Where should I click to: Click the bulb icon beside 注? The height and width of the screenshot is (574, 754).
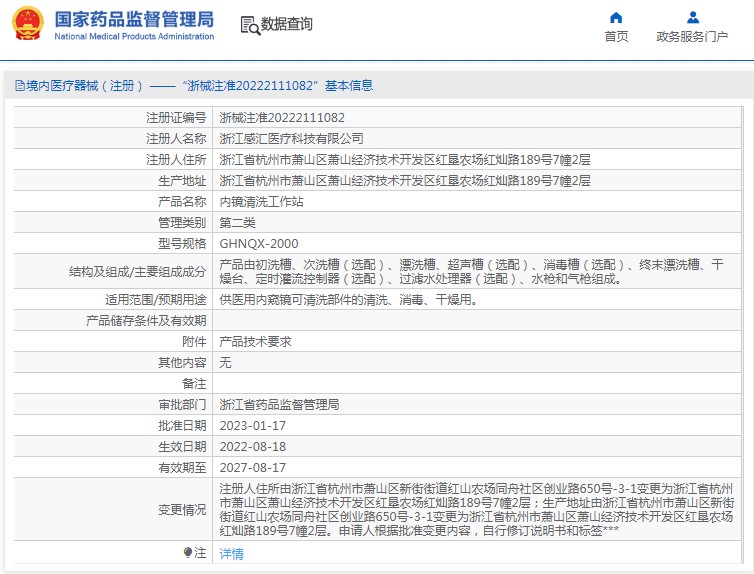188,553
